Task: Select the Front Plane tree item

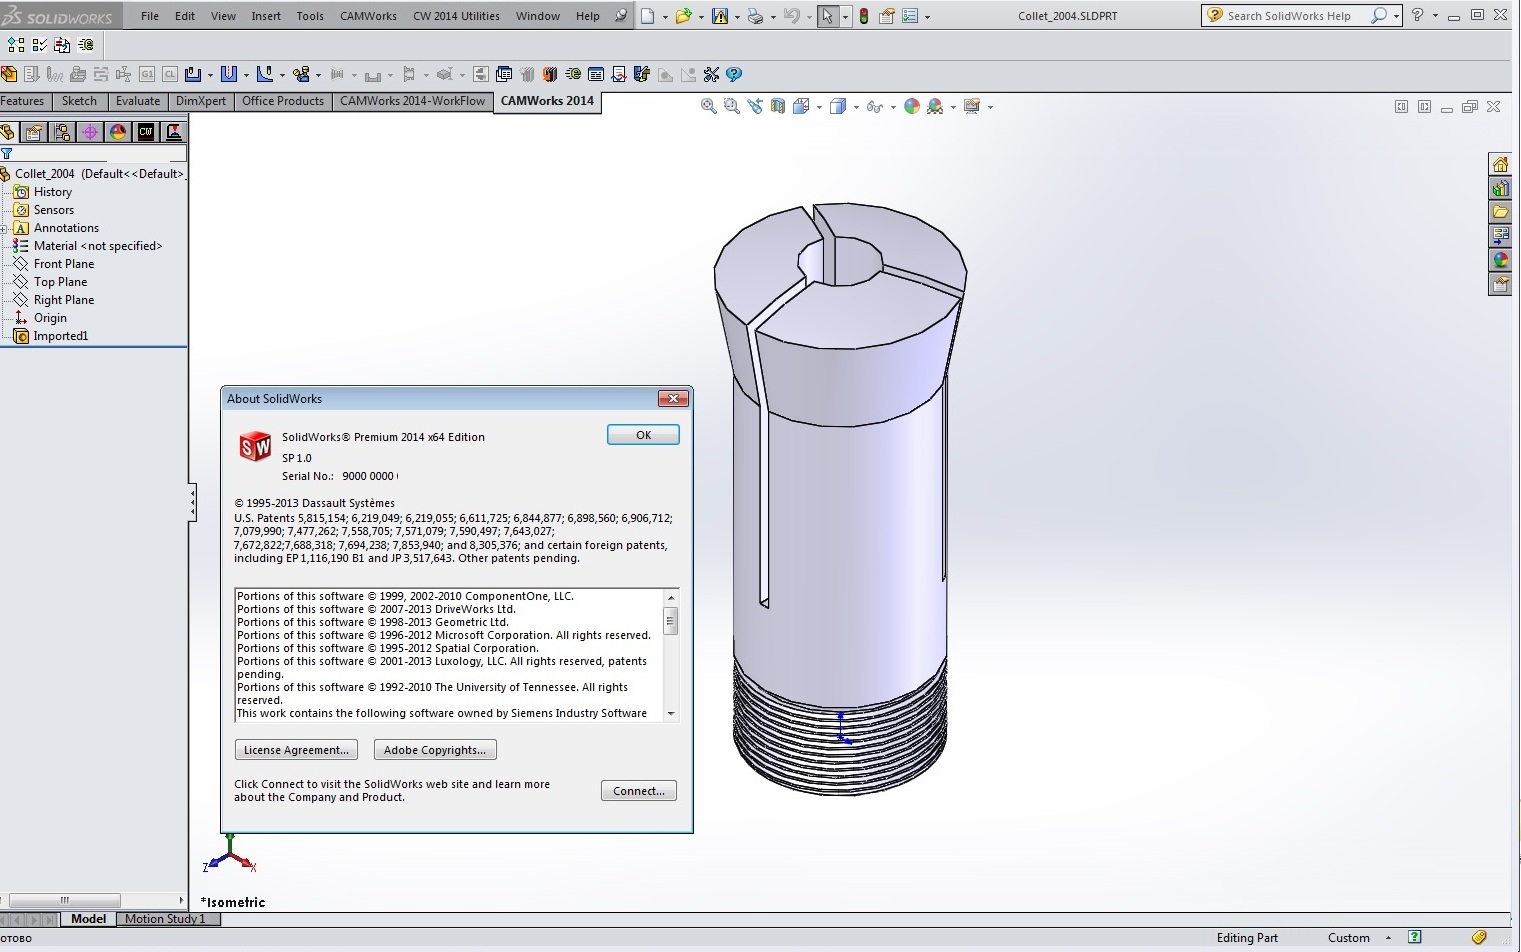Action: coord(64,264)
